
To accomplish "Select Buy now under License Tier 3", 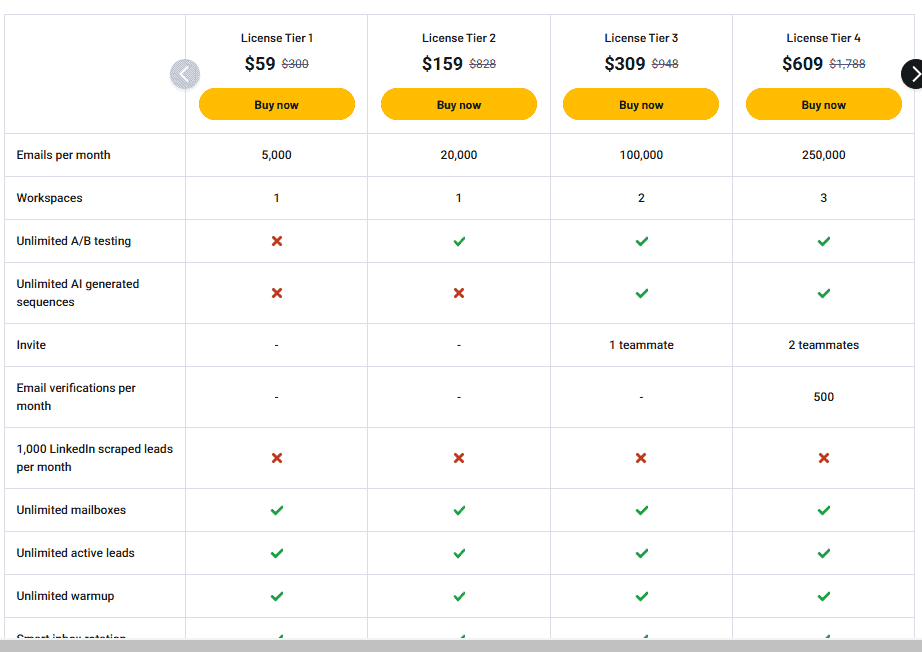I will tap(641, 103).
